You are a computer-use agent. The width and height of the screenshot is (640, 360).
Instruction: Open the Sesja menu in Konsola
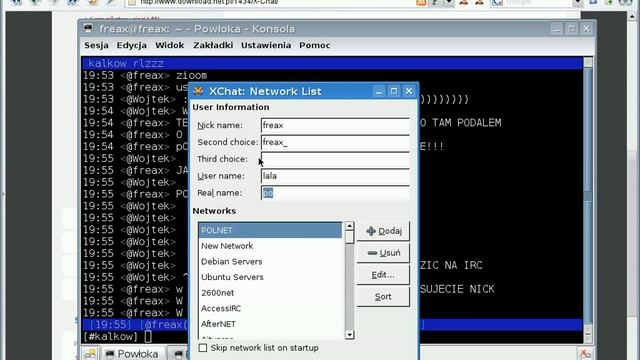pos(96,45)
